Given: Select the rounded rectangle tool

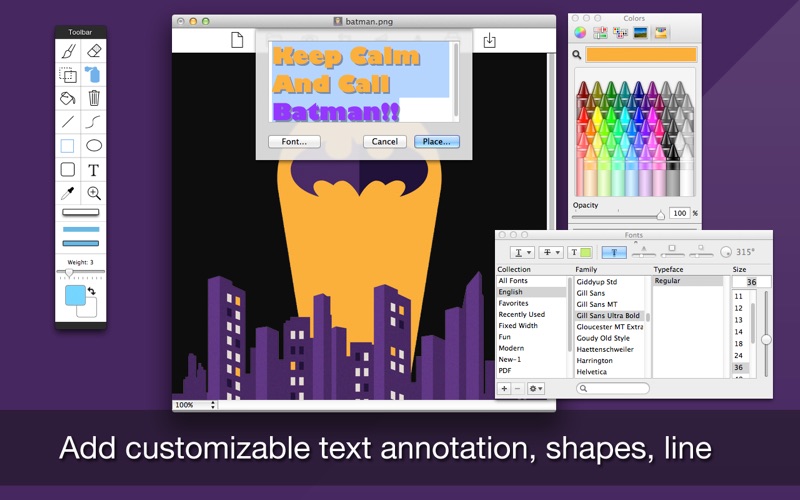Looking at the screenshot, I should [68, 169].
